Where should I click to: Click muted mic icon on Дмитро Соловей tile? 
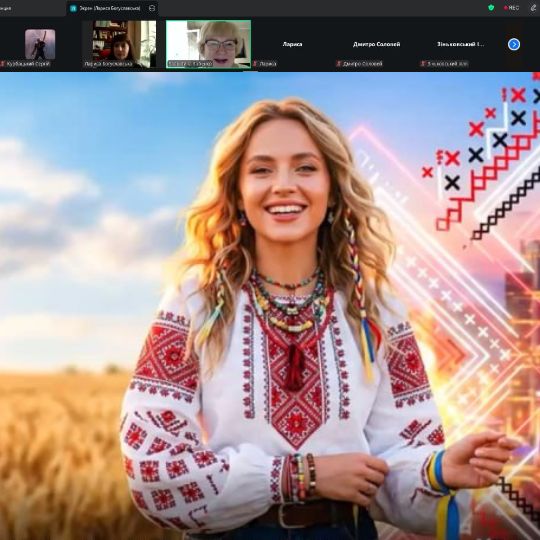(x=339, y=64)
